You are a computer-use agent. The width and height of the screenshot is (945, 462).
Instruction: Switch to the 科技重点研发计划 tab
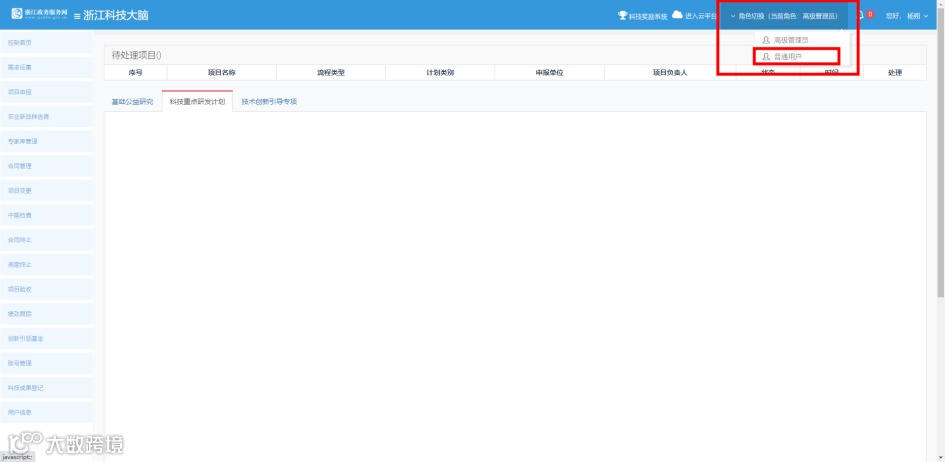pos(197,102)
